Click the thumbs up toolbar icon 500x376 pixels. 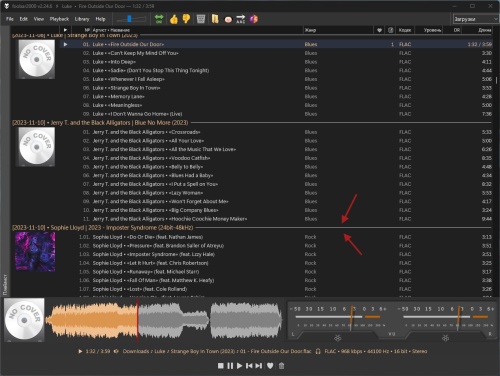pos(174,19)
